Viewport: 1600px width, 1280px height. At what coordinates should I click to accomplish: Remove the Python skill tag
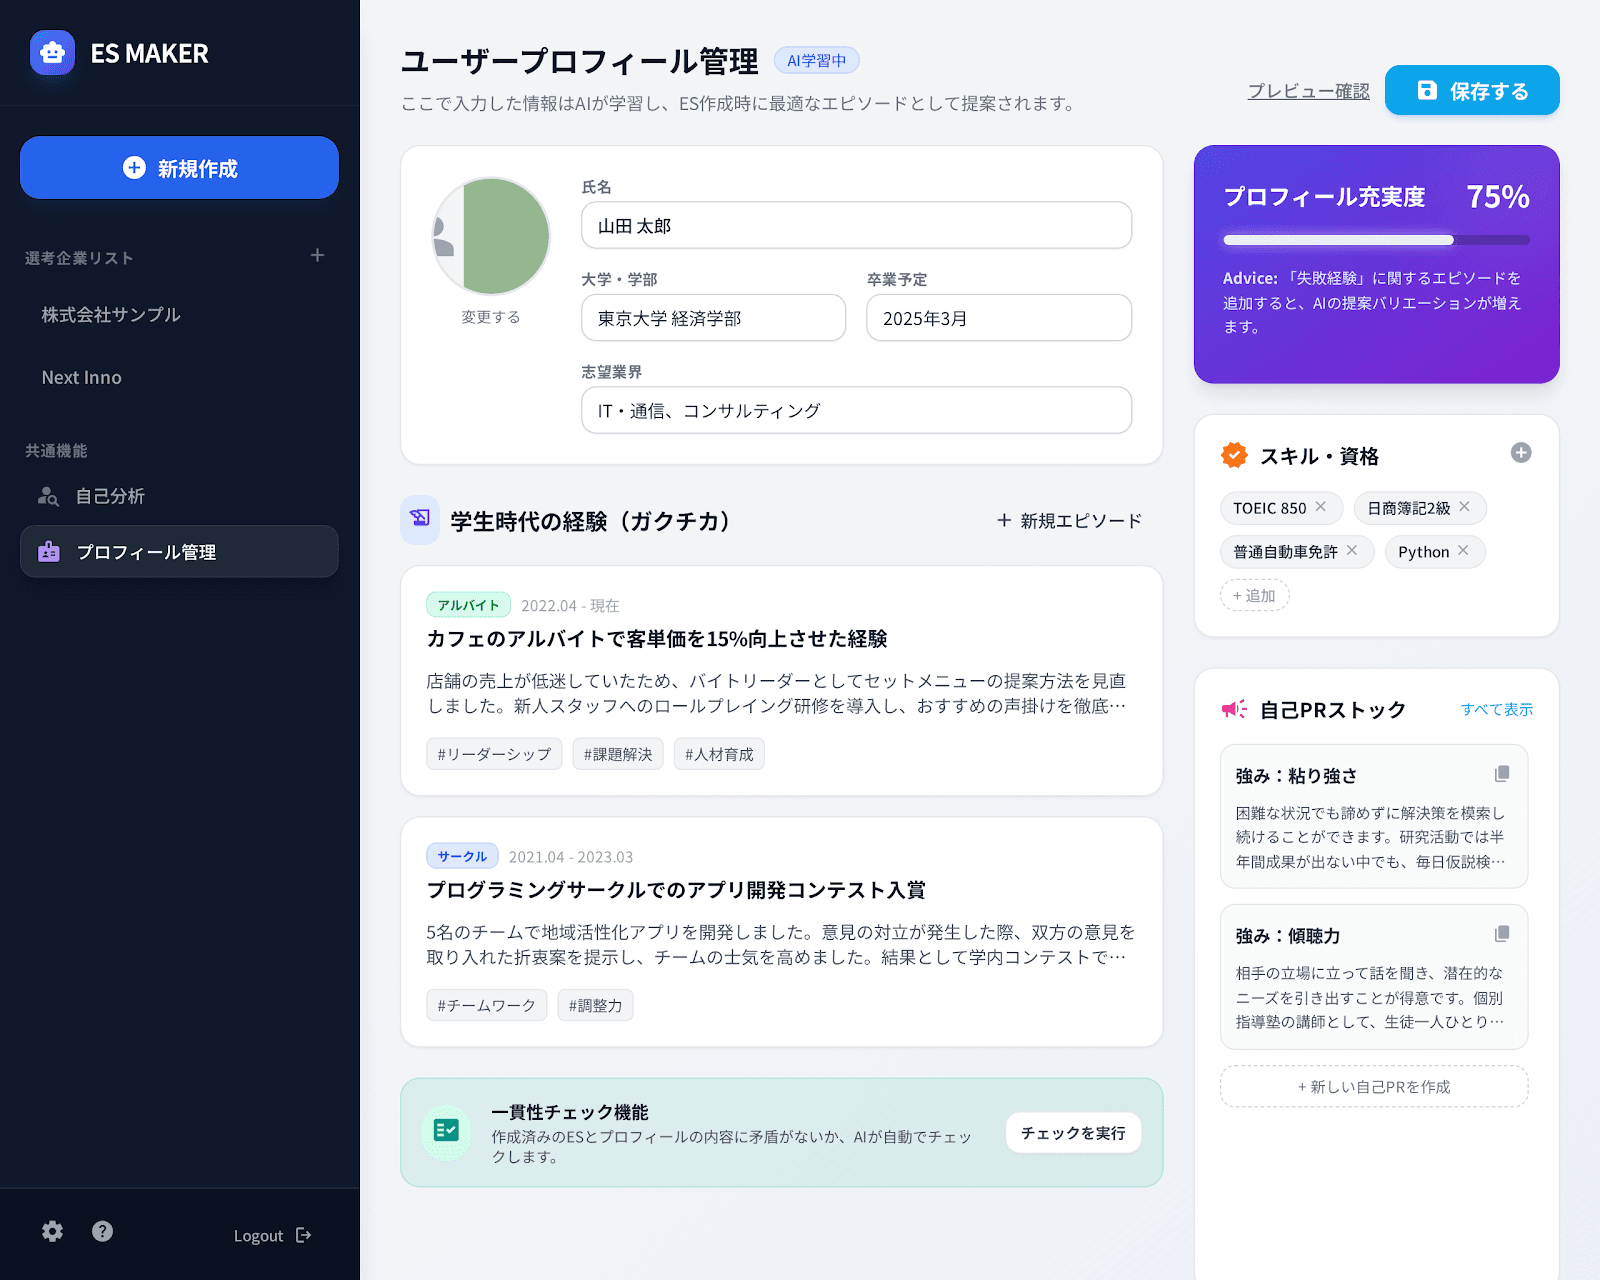pyautogui.click(x=1463, y=551)
